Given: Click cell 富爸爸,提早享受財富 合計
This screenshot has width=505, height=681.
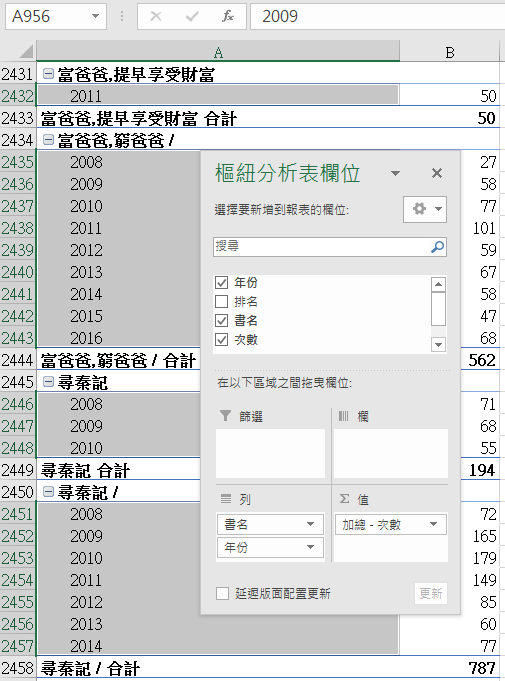Looking at the screenshot, I should pos(218,118).
